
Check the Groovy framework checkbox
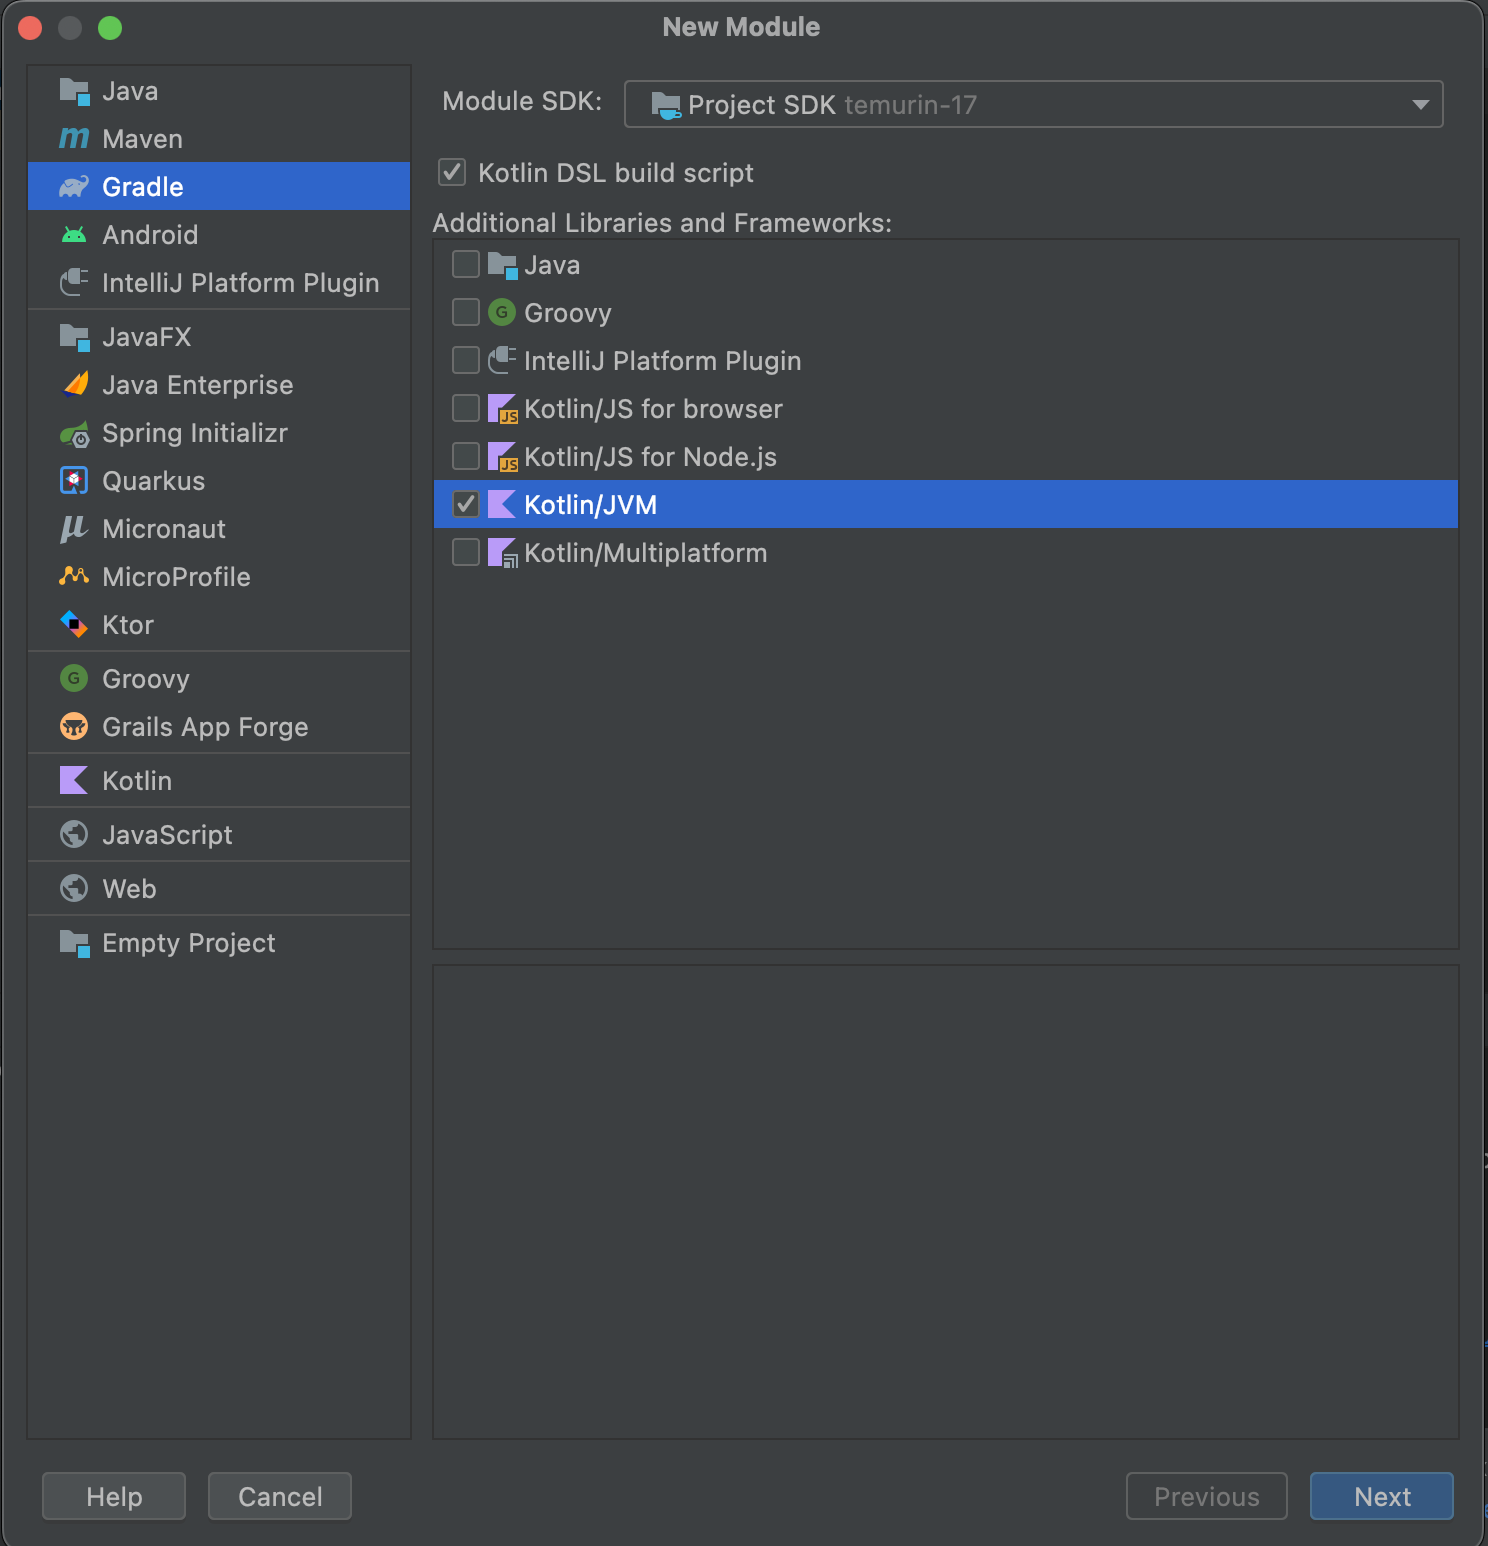tap(466, 312)
